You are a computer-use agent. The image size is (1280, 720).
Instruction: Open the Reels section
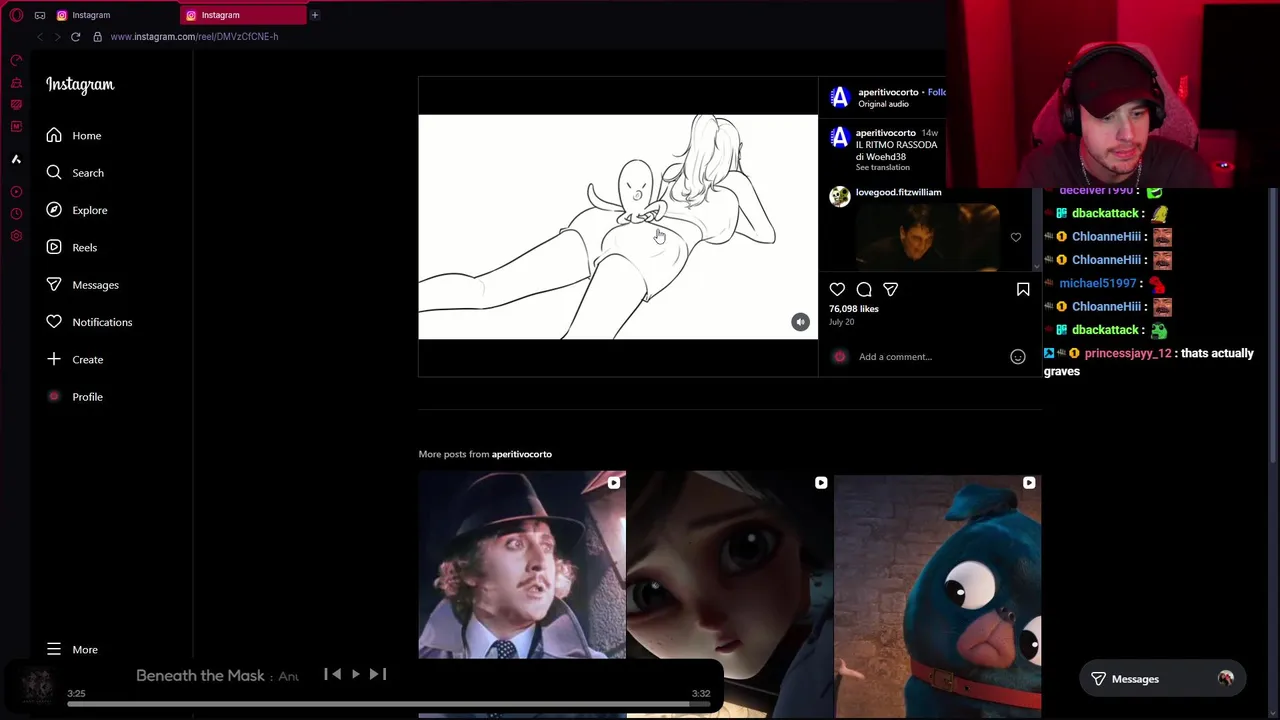coord(71,247)
